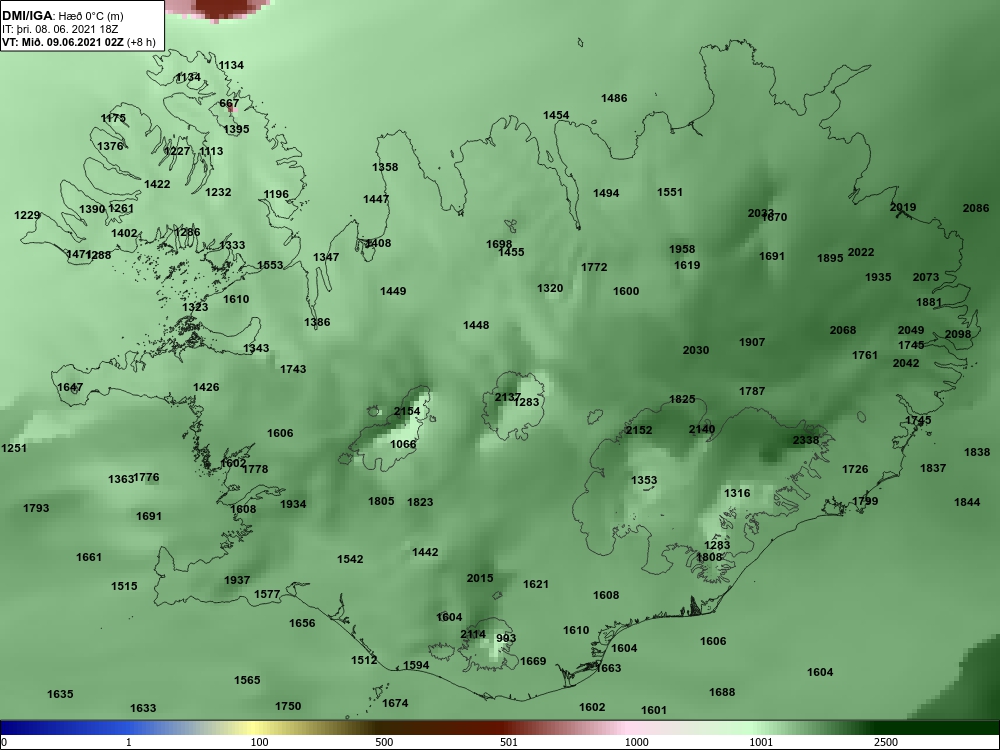Select the map value 2086
The image size is (1000, 750).
click(x=976, y=208)
